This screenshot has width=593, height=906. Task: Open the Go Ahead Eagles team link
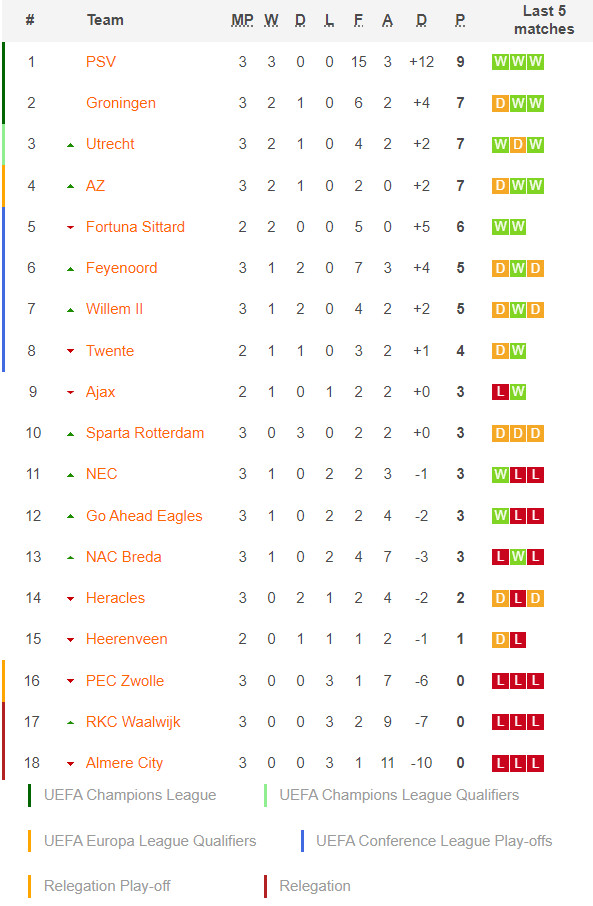(144, 516)
